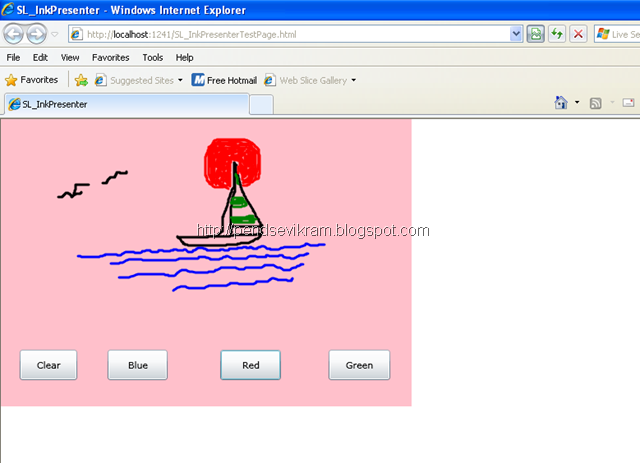Open the Suggested Sites link

(134, 80)
